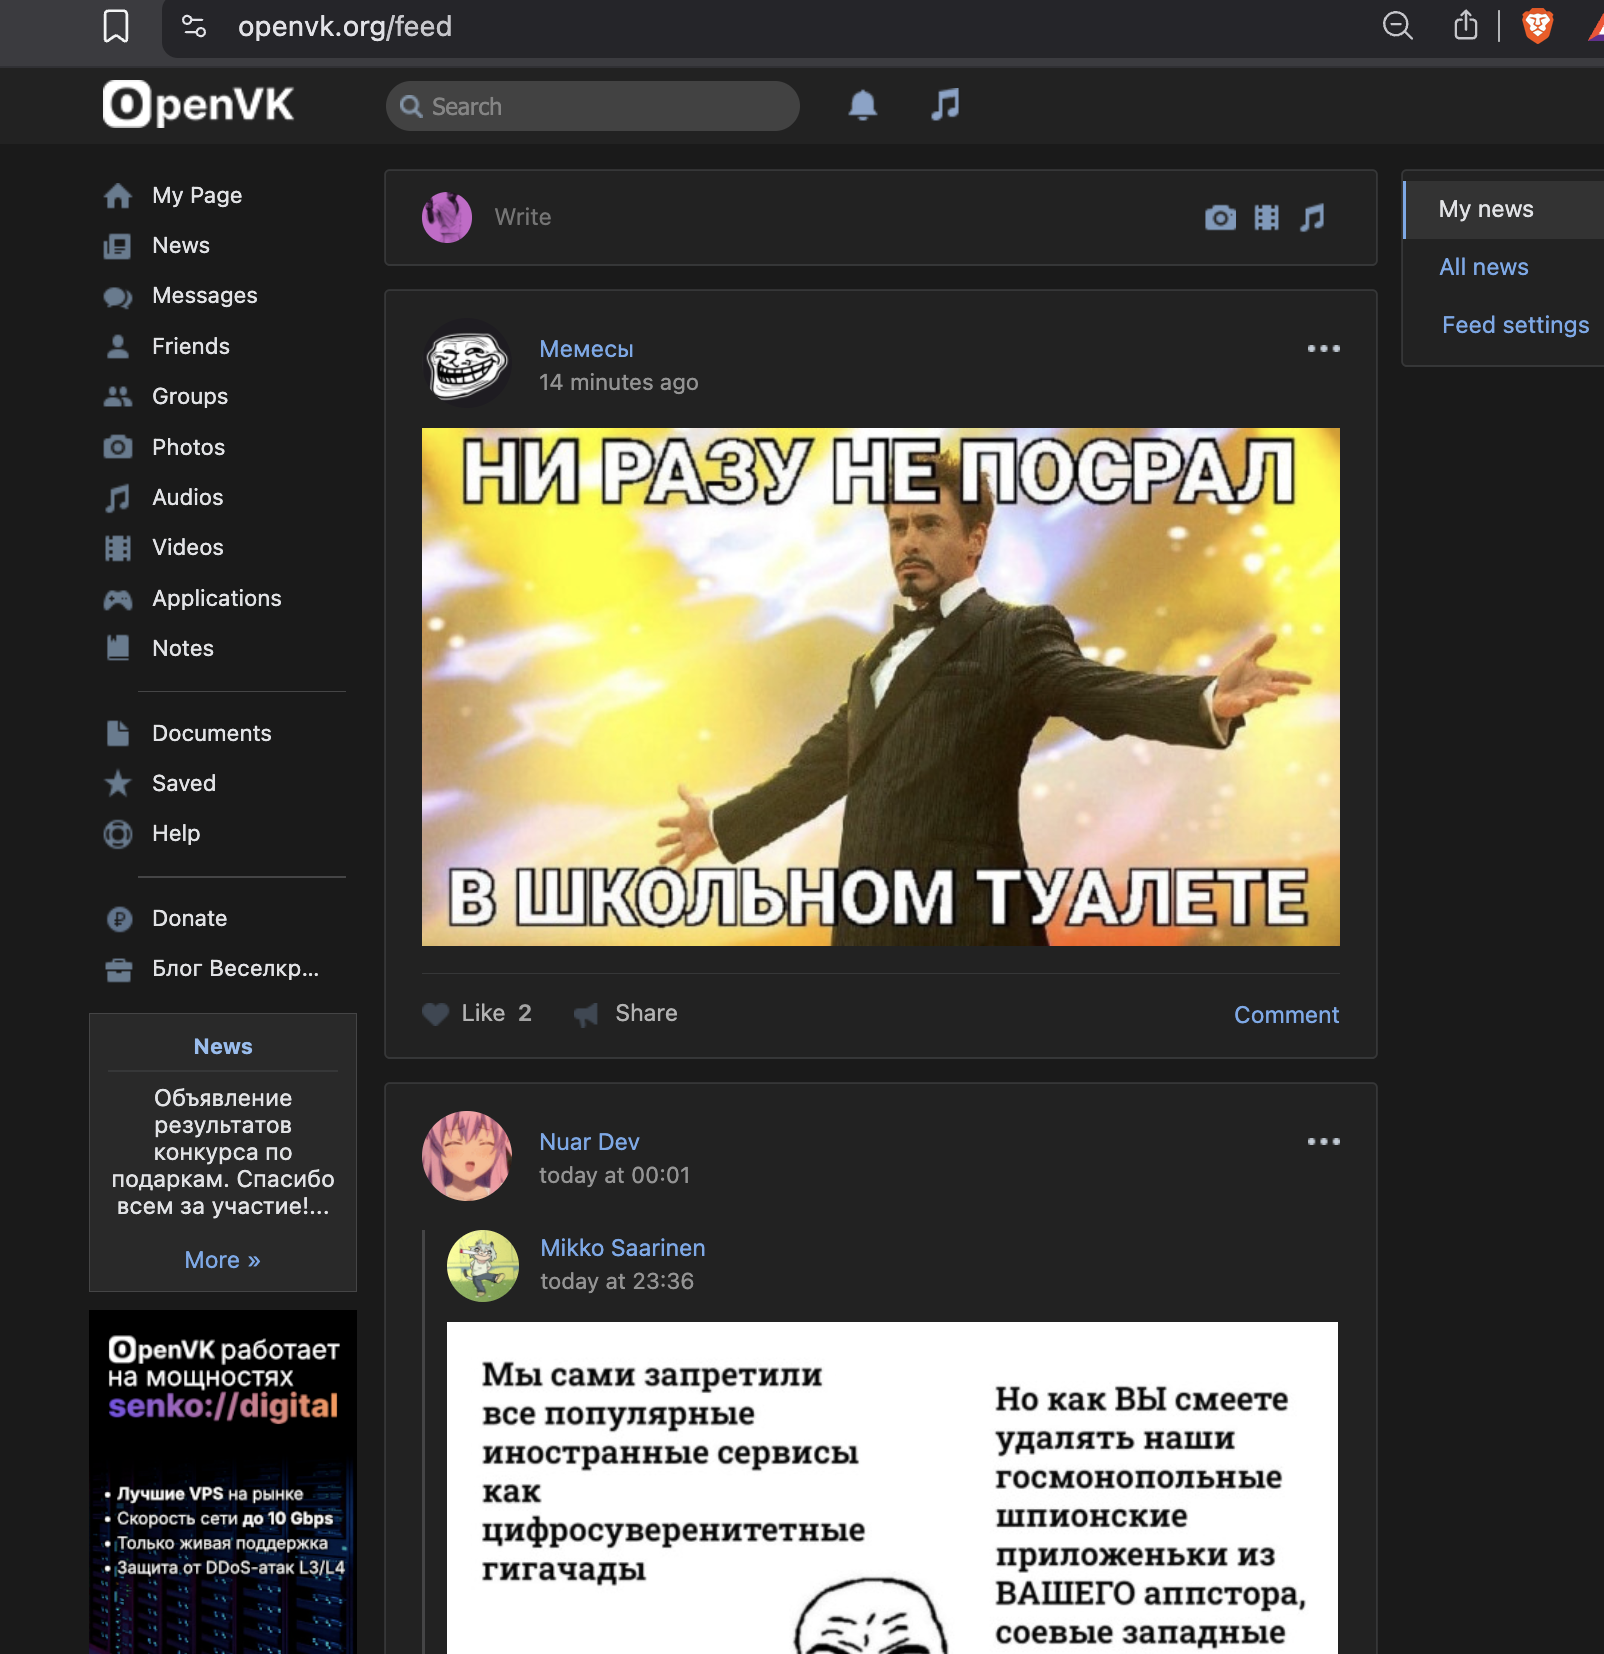Open options menu on Nuar Dev post

pos(1323,1142)
